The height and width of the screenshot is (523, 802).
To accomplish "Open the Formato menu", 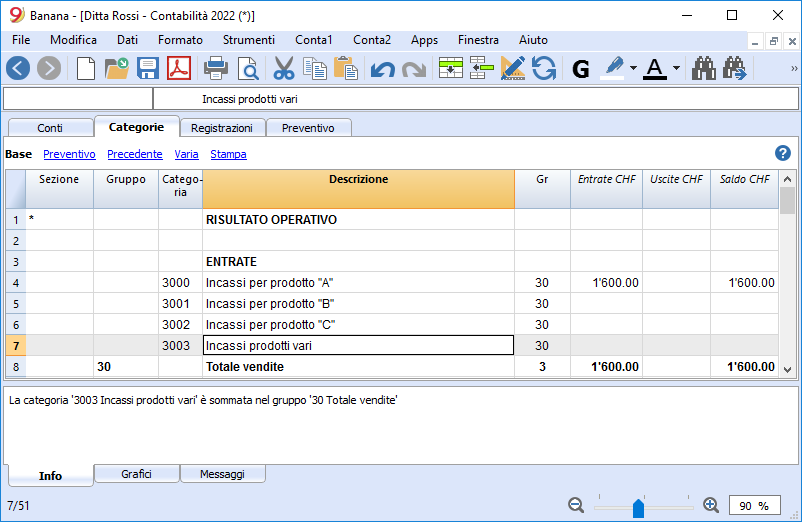I will 180,40.
